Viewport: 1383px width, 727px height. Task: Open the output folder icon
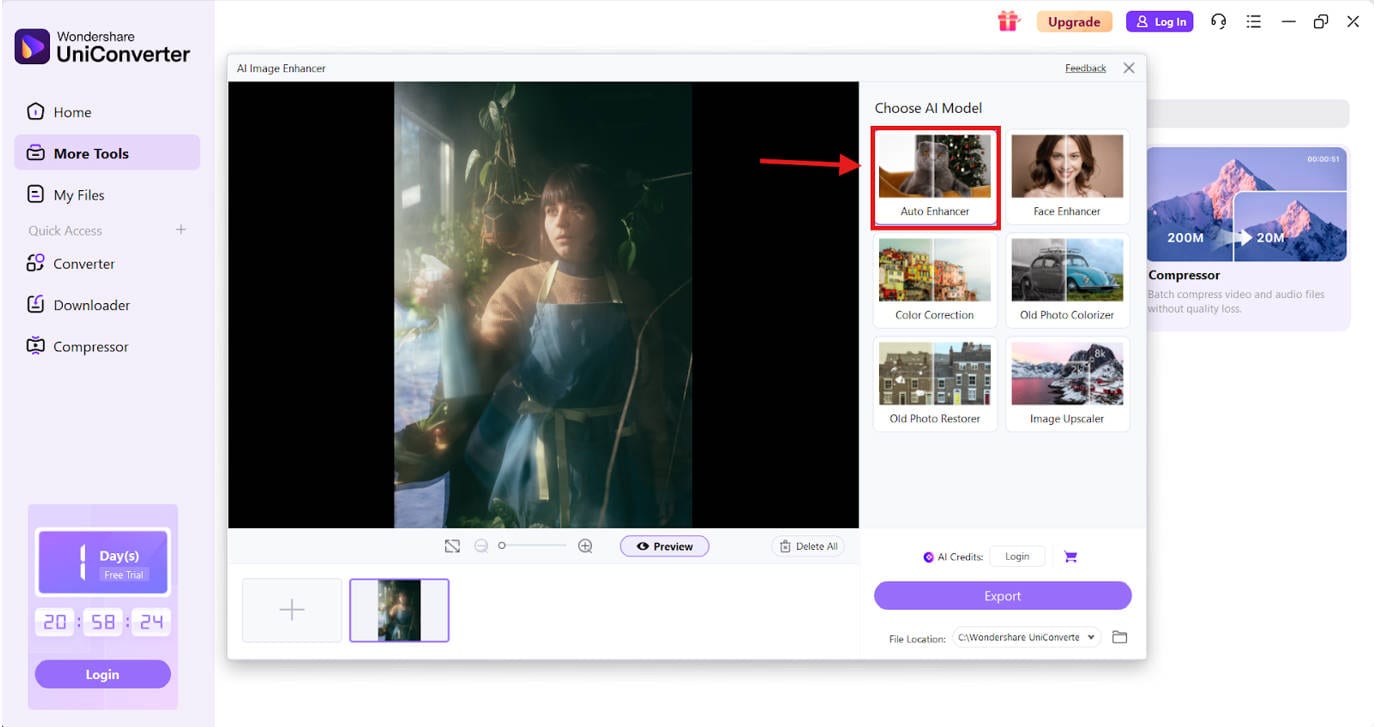1120,637
